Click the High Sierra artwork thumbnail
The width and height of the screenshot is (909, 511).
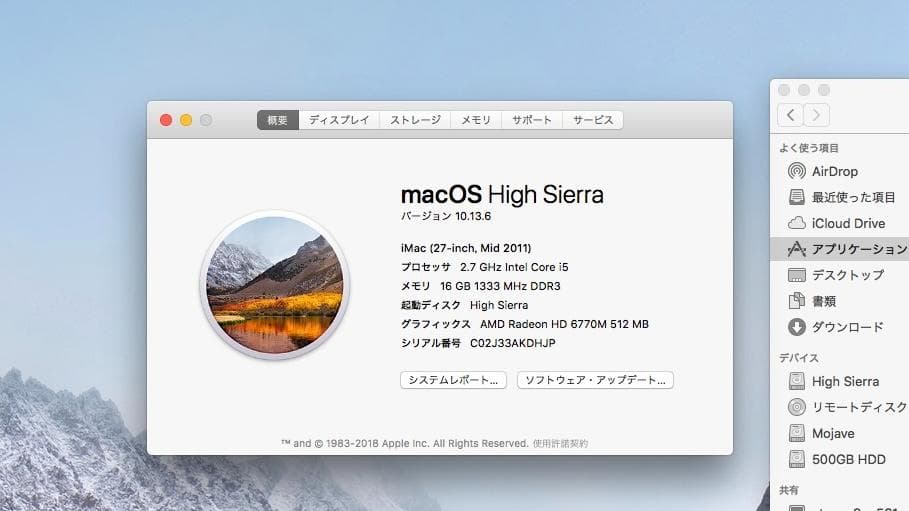click(275, 285)
